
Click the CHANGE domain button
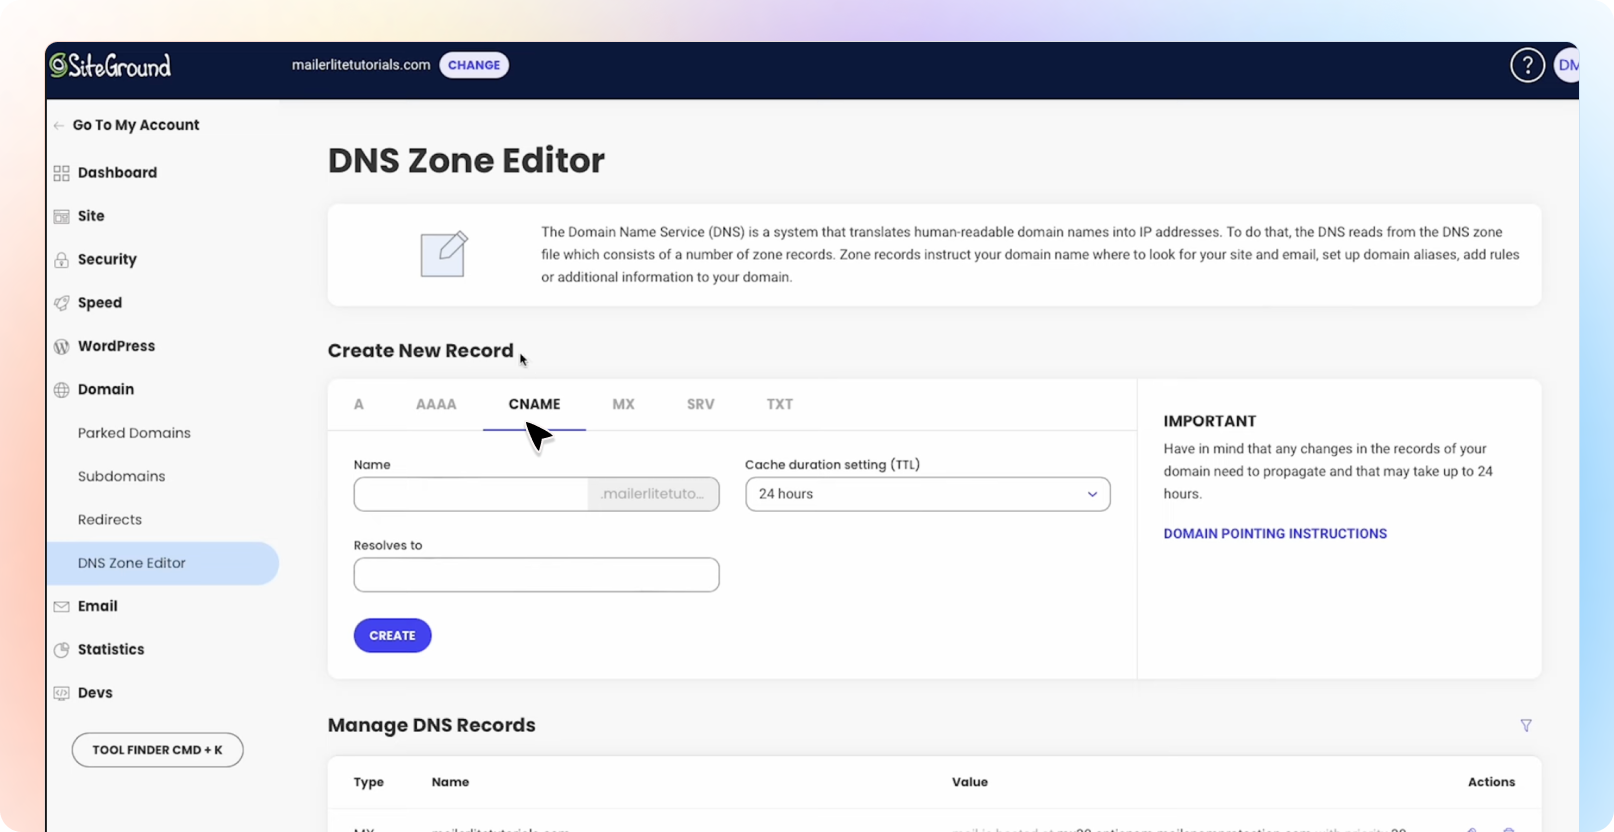click(474, 65)
